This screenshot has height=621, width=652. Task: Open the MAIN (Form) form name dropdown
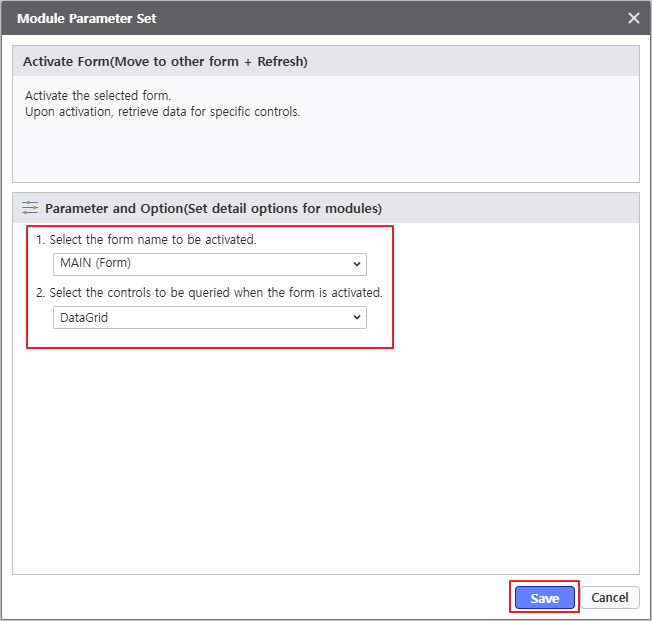pos(209,264)
